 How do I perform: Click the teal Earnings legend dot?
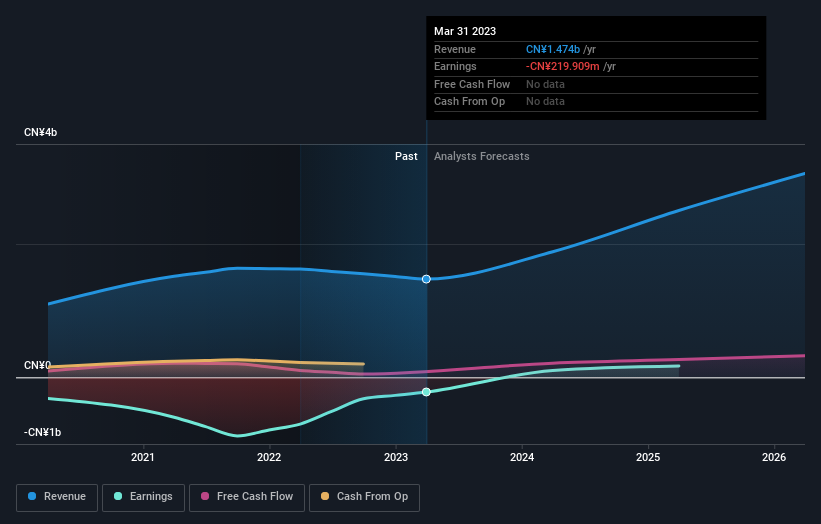[x=118, y=496]
